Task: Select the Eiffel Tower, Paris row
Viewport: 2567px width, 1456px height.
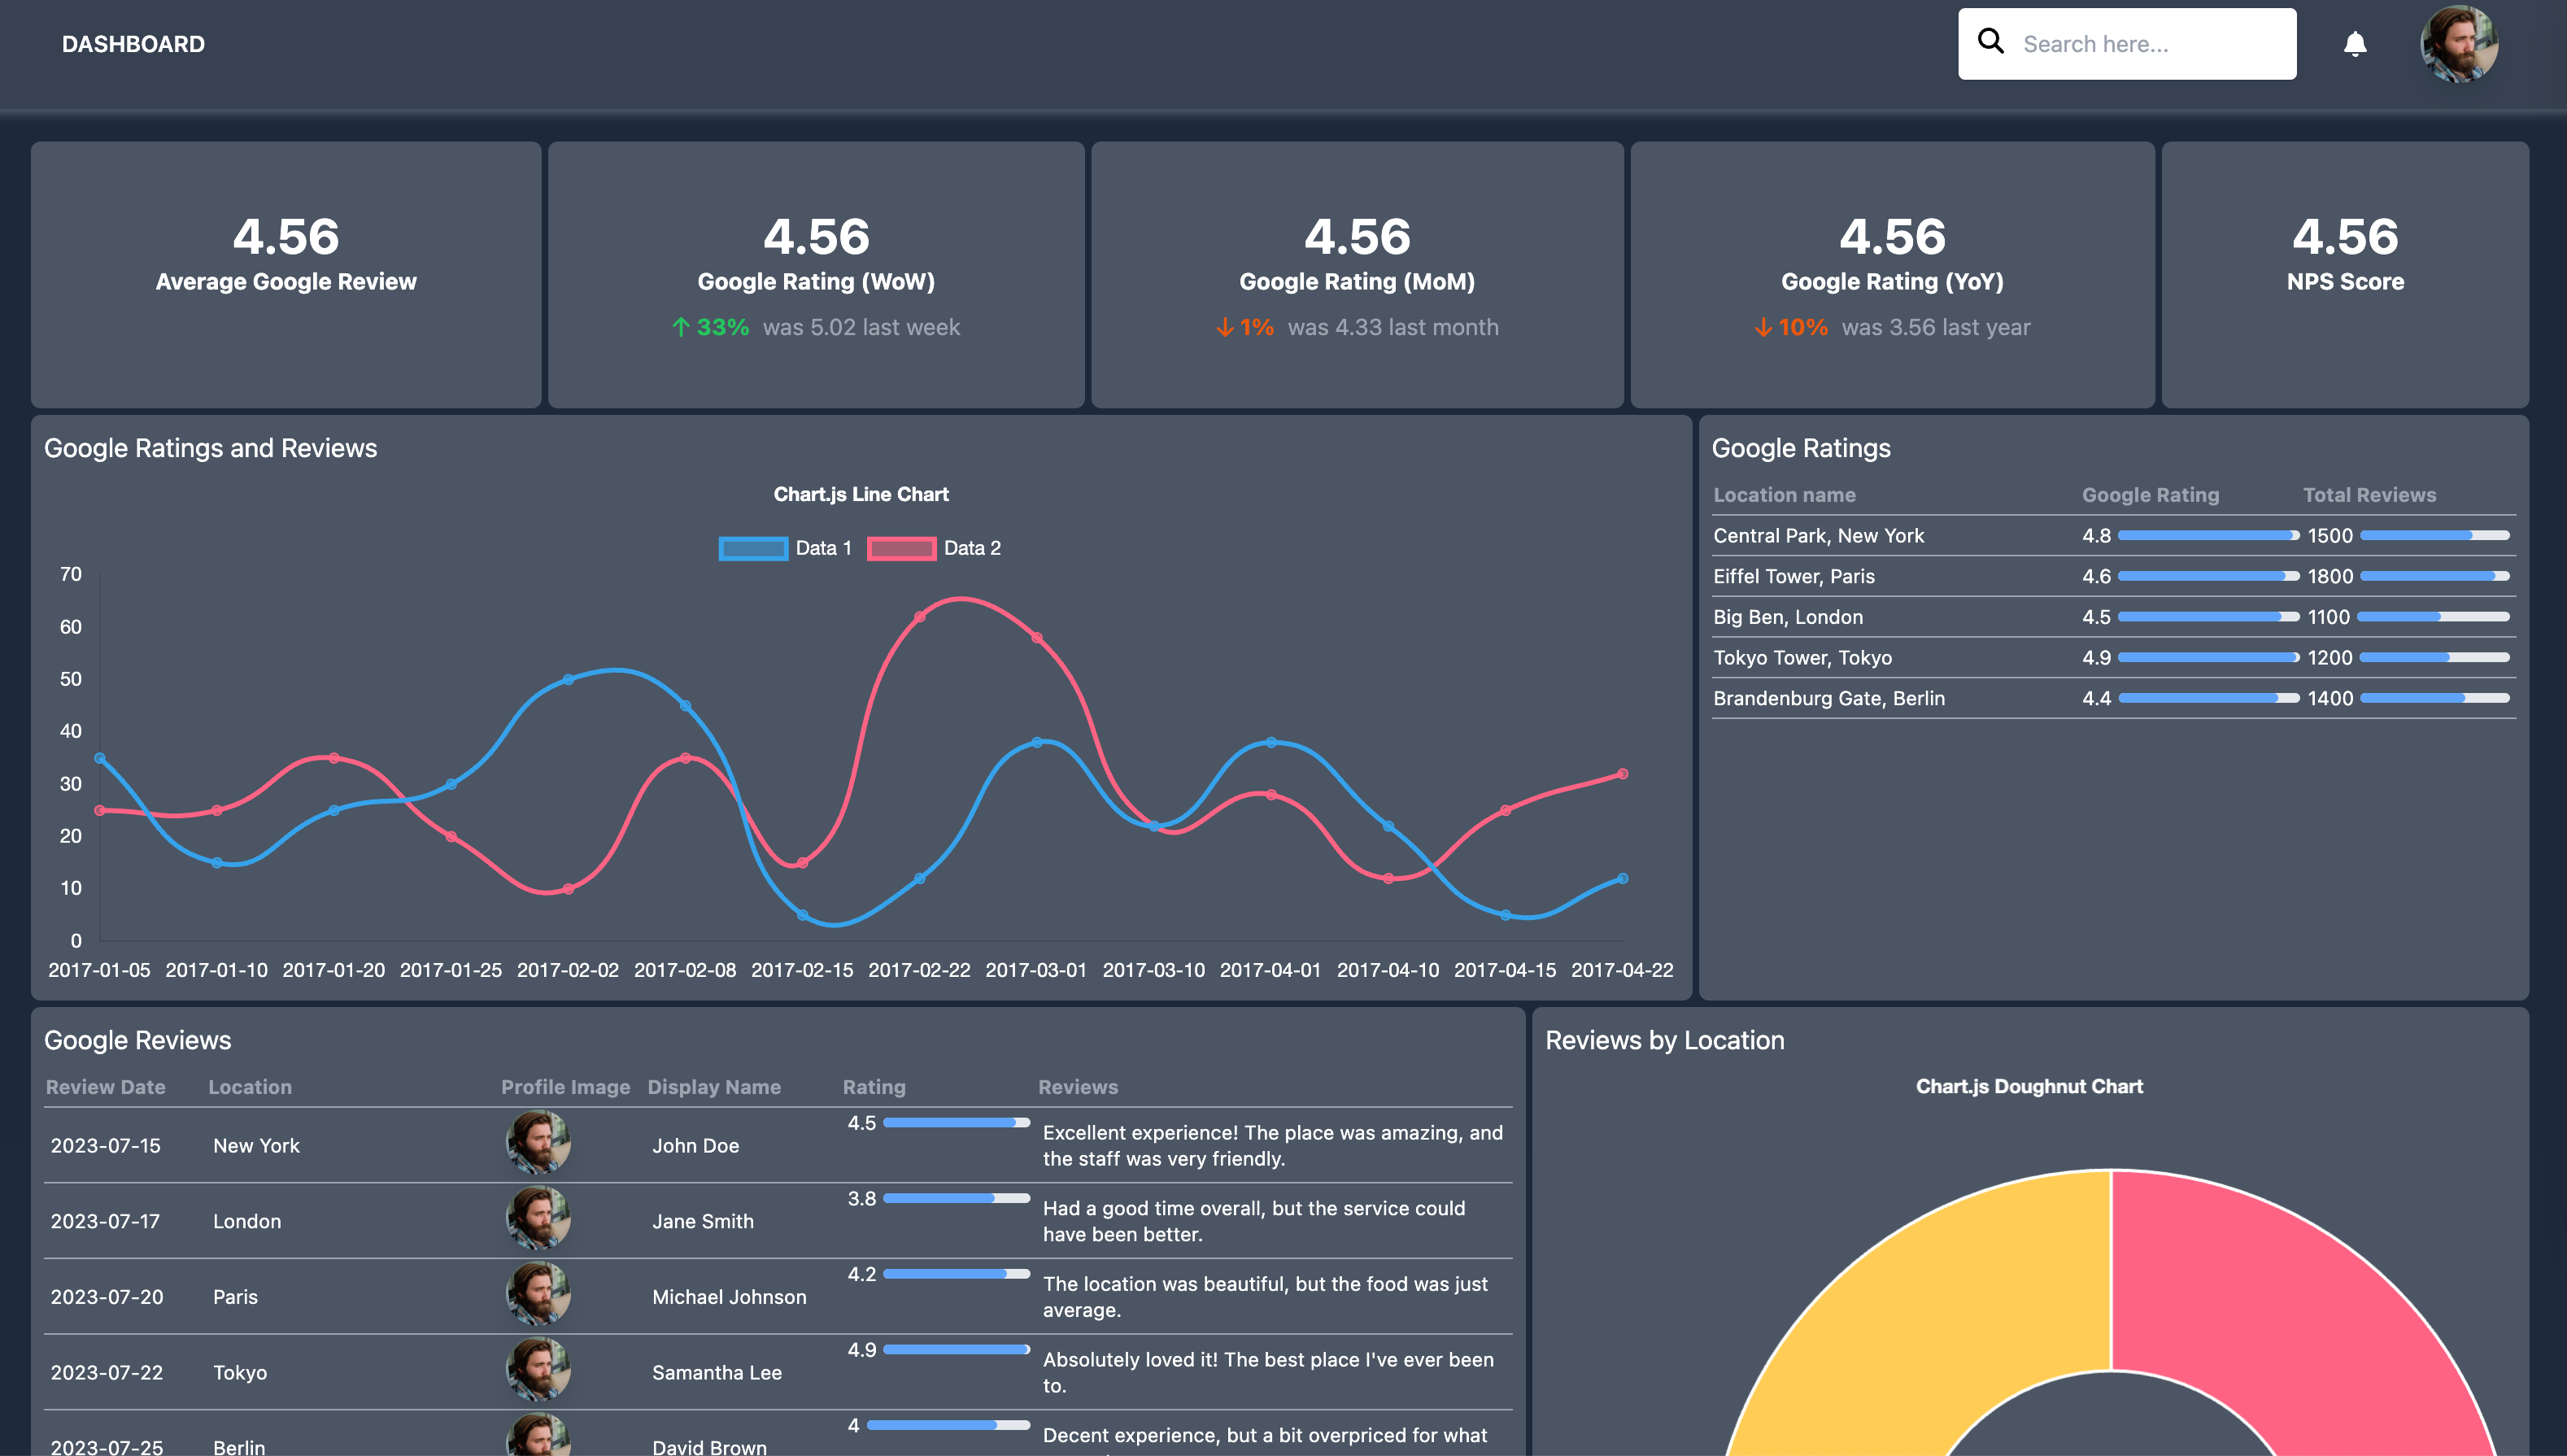Action: (x=2113, y=576)
